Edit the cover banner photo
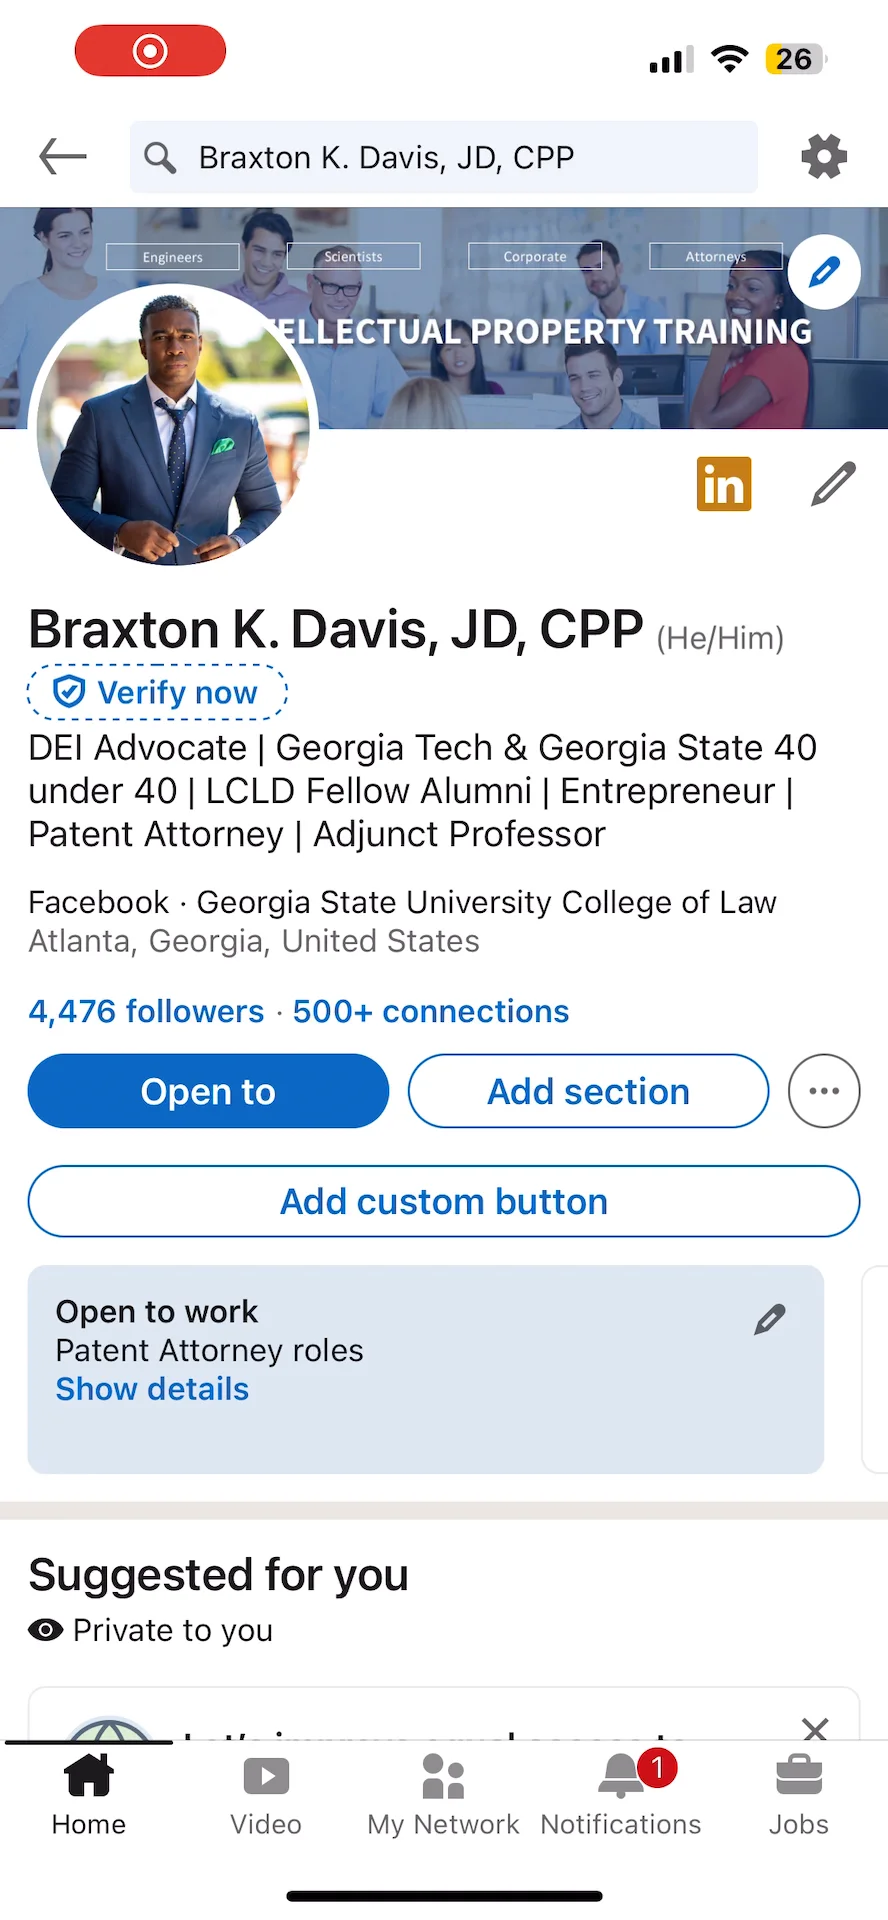 coord(824,272)
